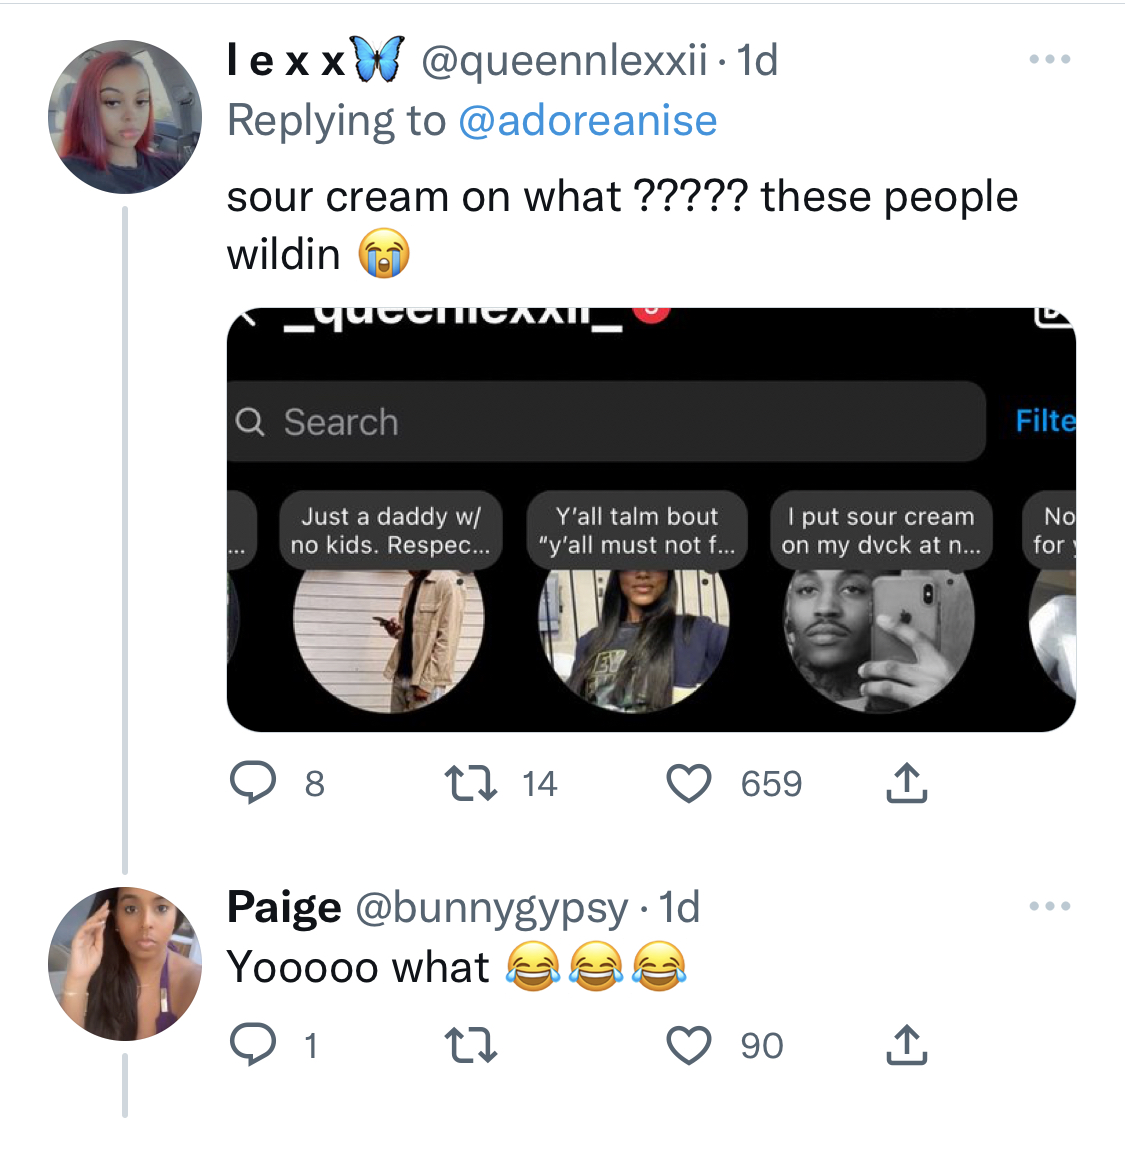Like lexx's tweet with 659 likes
Screen dimensions: 1125x1152
(x=689, y=783)
